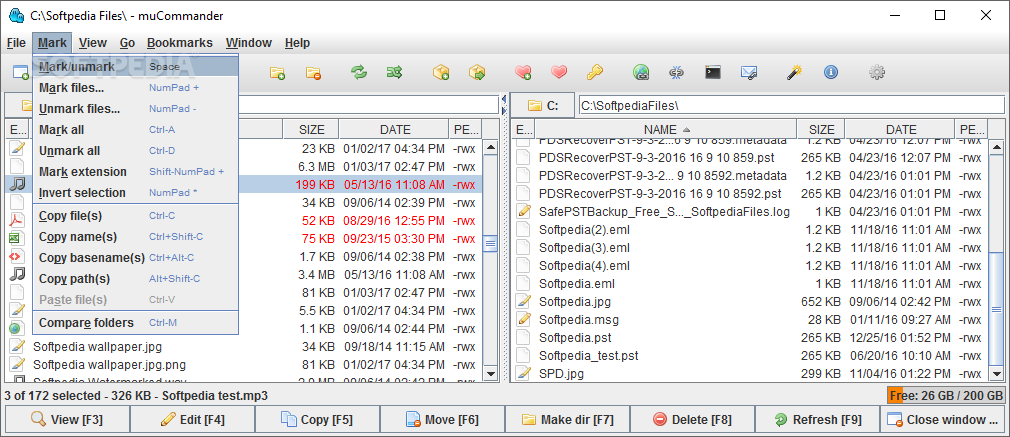This screenshot has height=437, width=1010.
Task: Click the Unmark group toolbar icon
Action: click(x=314, y=73)
